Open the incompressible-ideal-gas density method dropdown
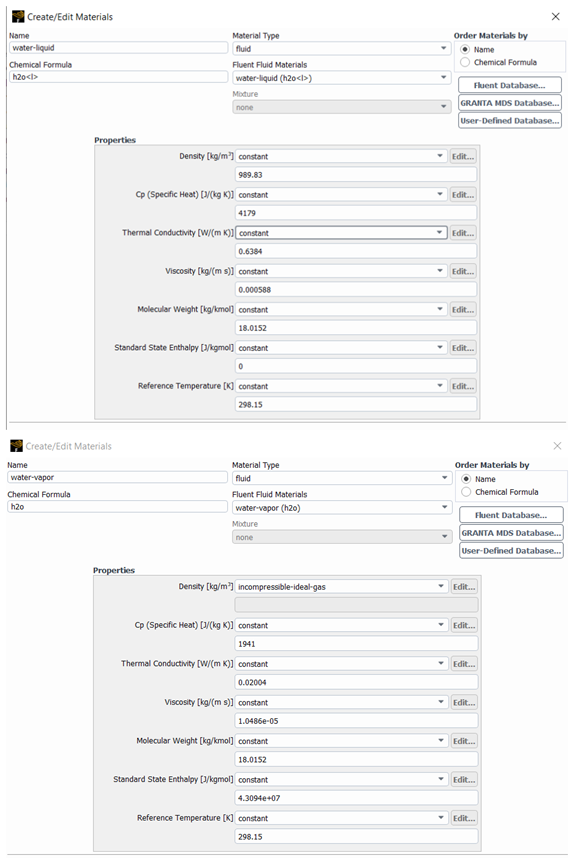The image size is (574, 864). [341, 587]
